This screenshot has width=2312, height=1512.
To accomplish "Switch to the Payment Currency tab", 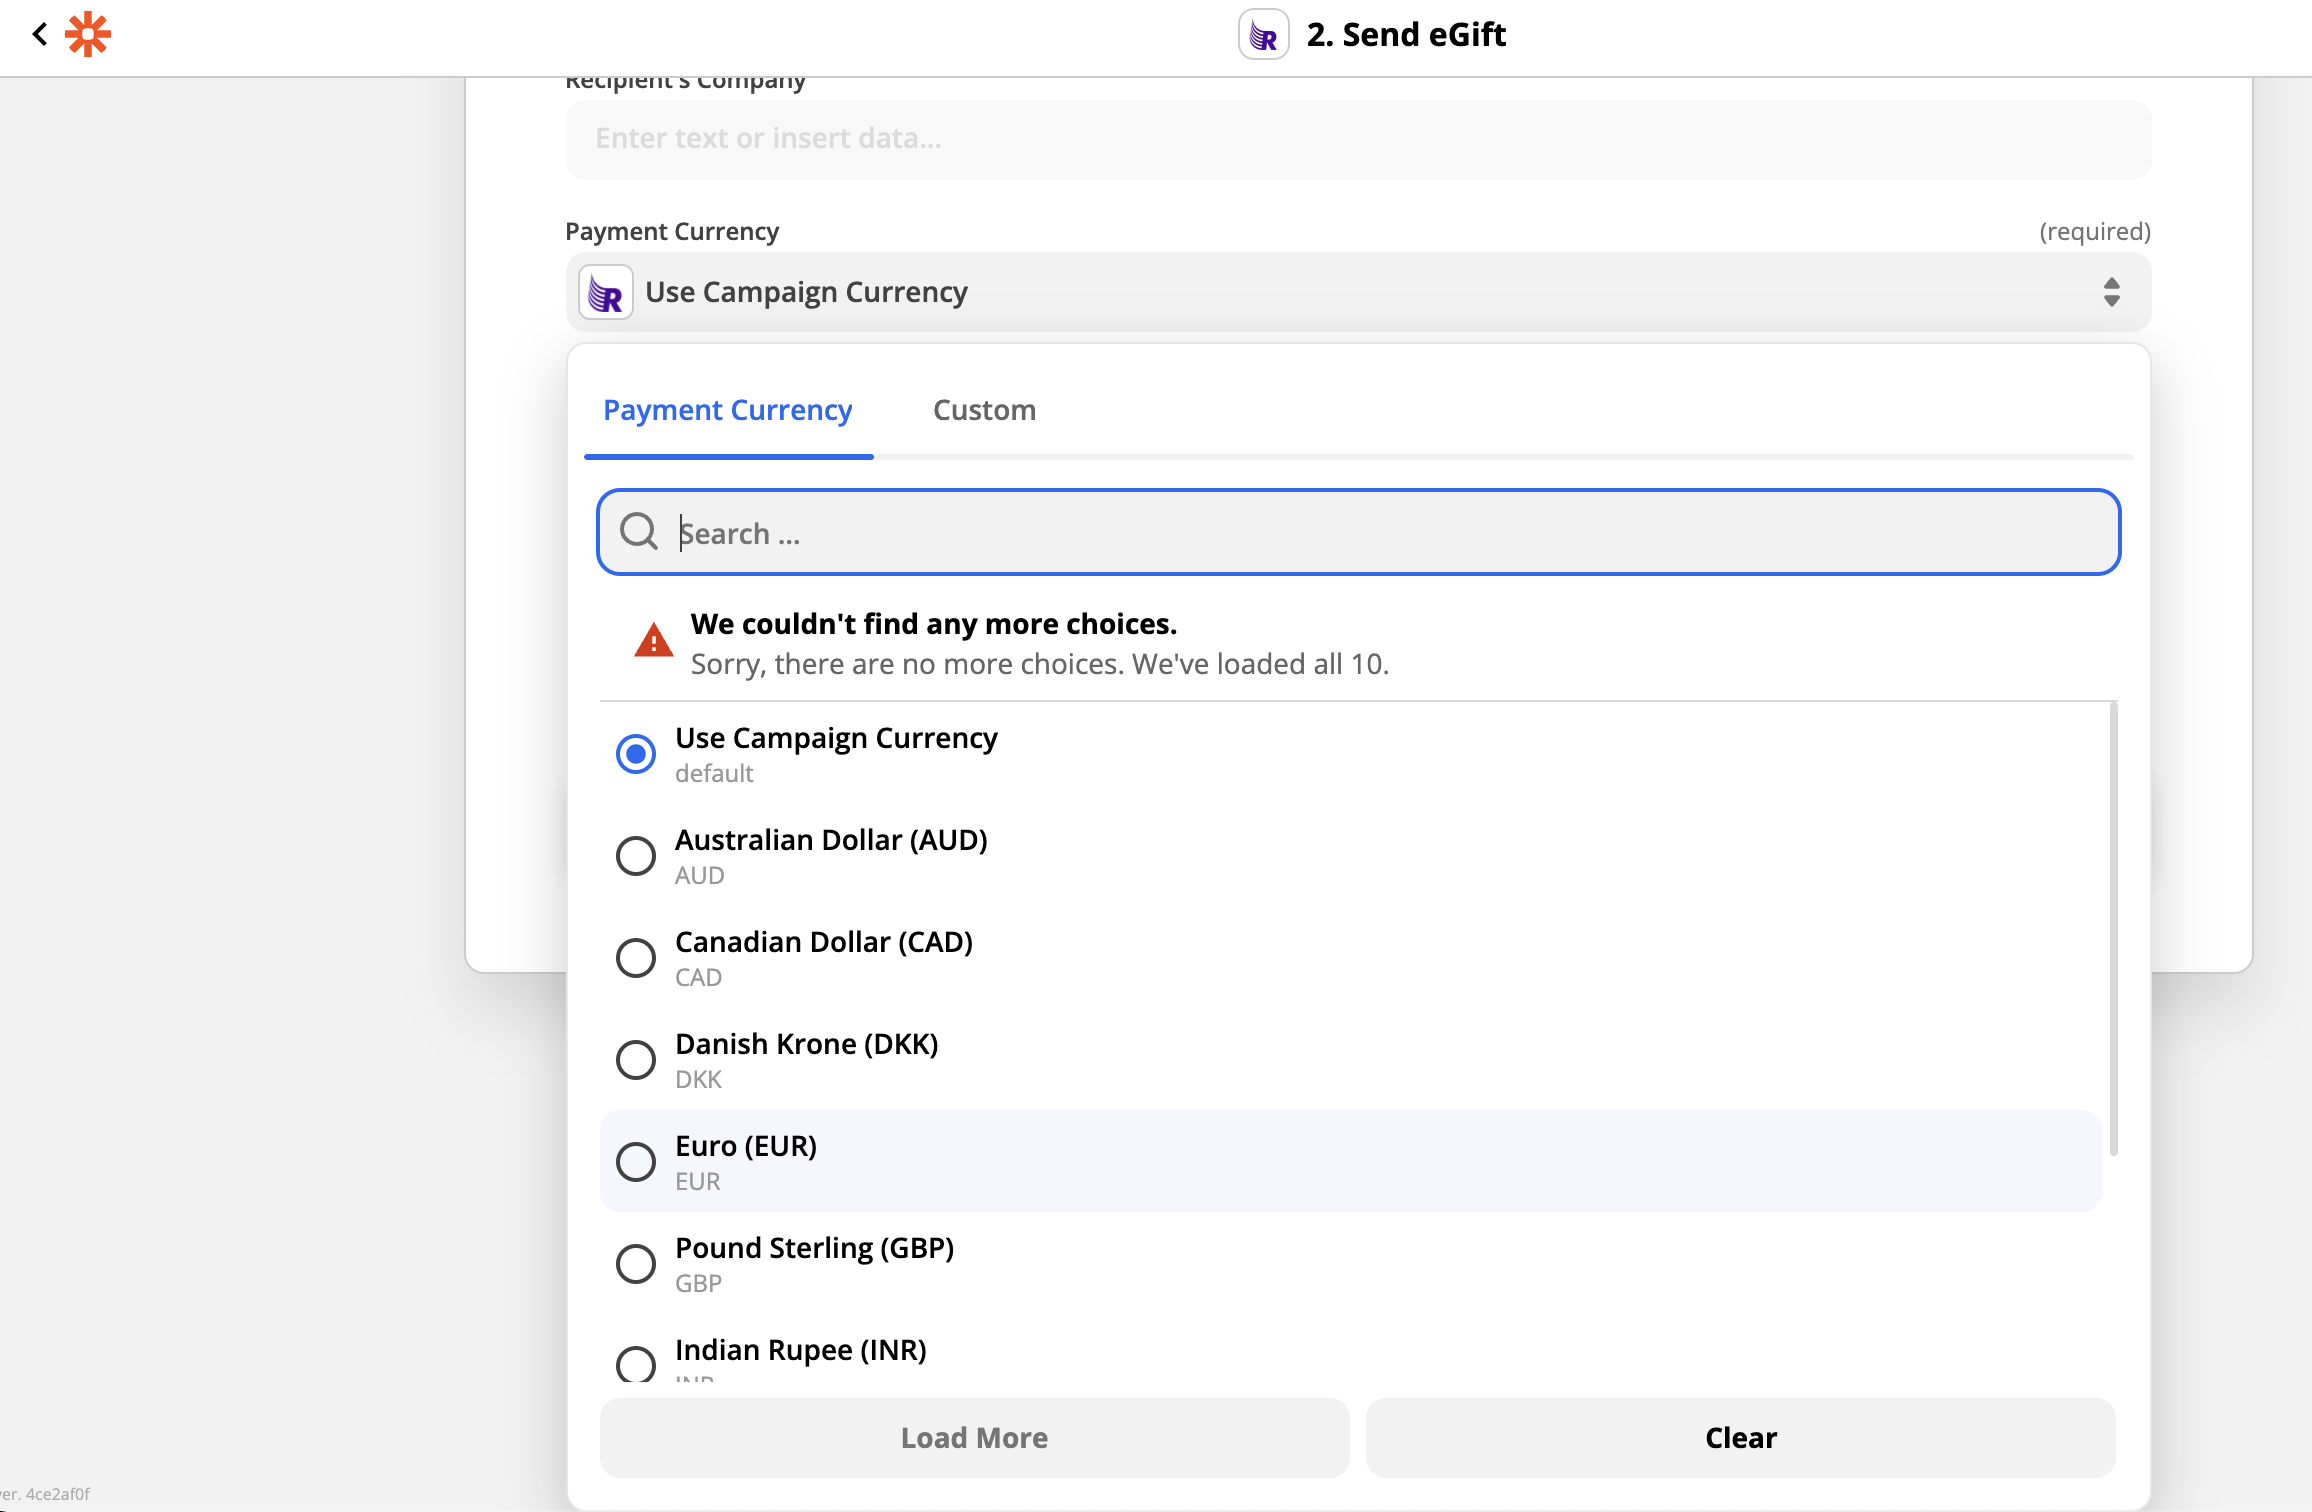I will (x=728, y=410).
